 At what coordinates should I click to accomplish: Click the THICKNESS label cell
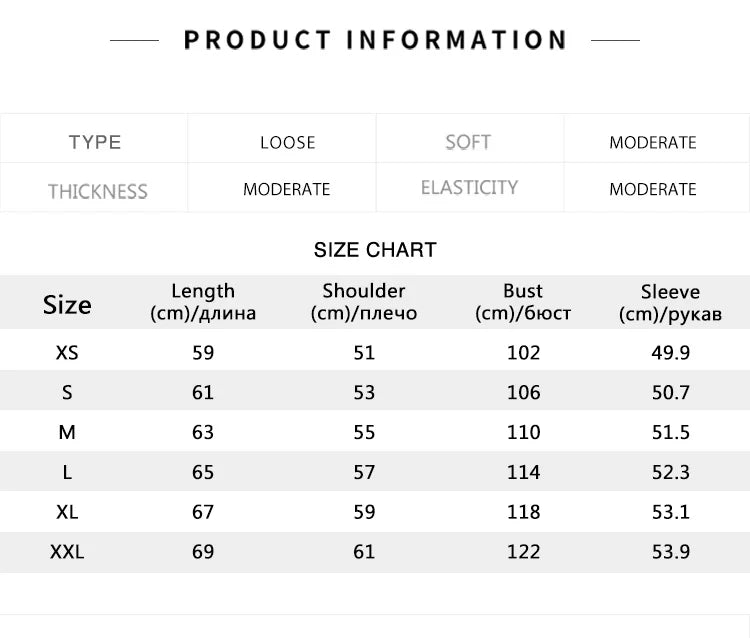tap(97, 190)
